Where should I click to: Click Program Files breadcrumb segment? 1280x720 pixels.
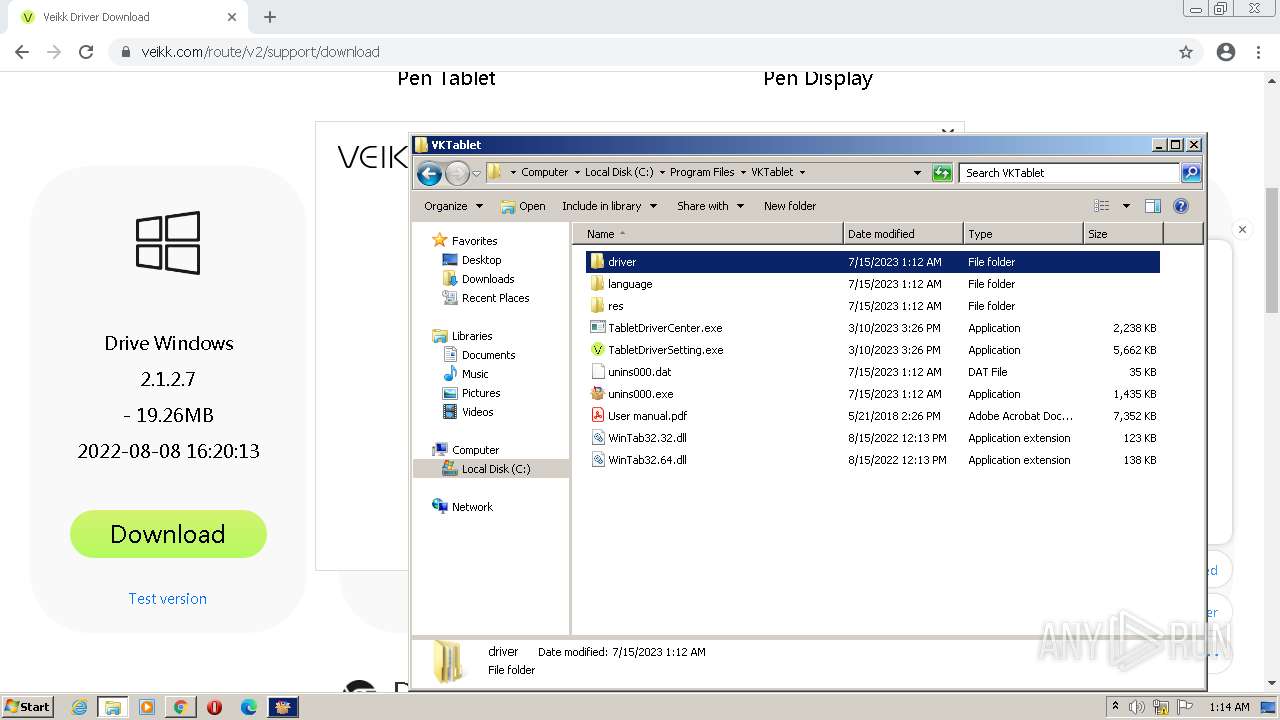(x=702, y=172)
